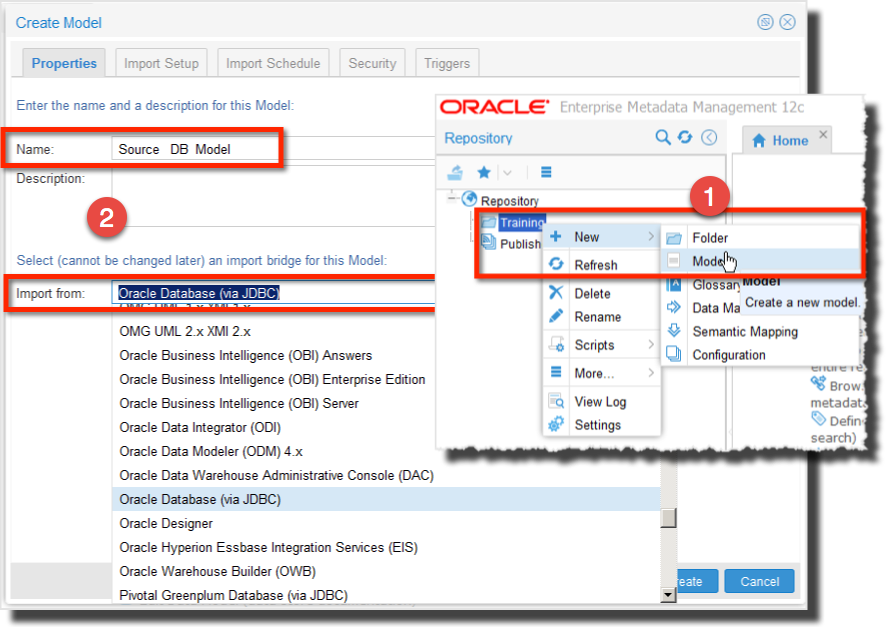Click the plus icon beside New
The image size is (886, 627).
point(556,236)
